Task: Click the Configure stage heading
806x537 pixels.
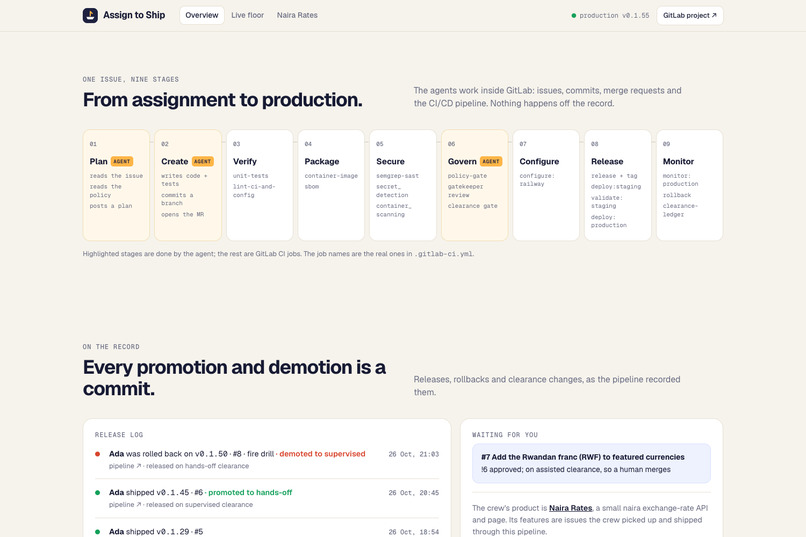Action: tap(539, 161)
